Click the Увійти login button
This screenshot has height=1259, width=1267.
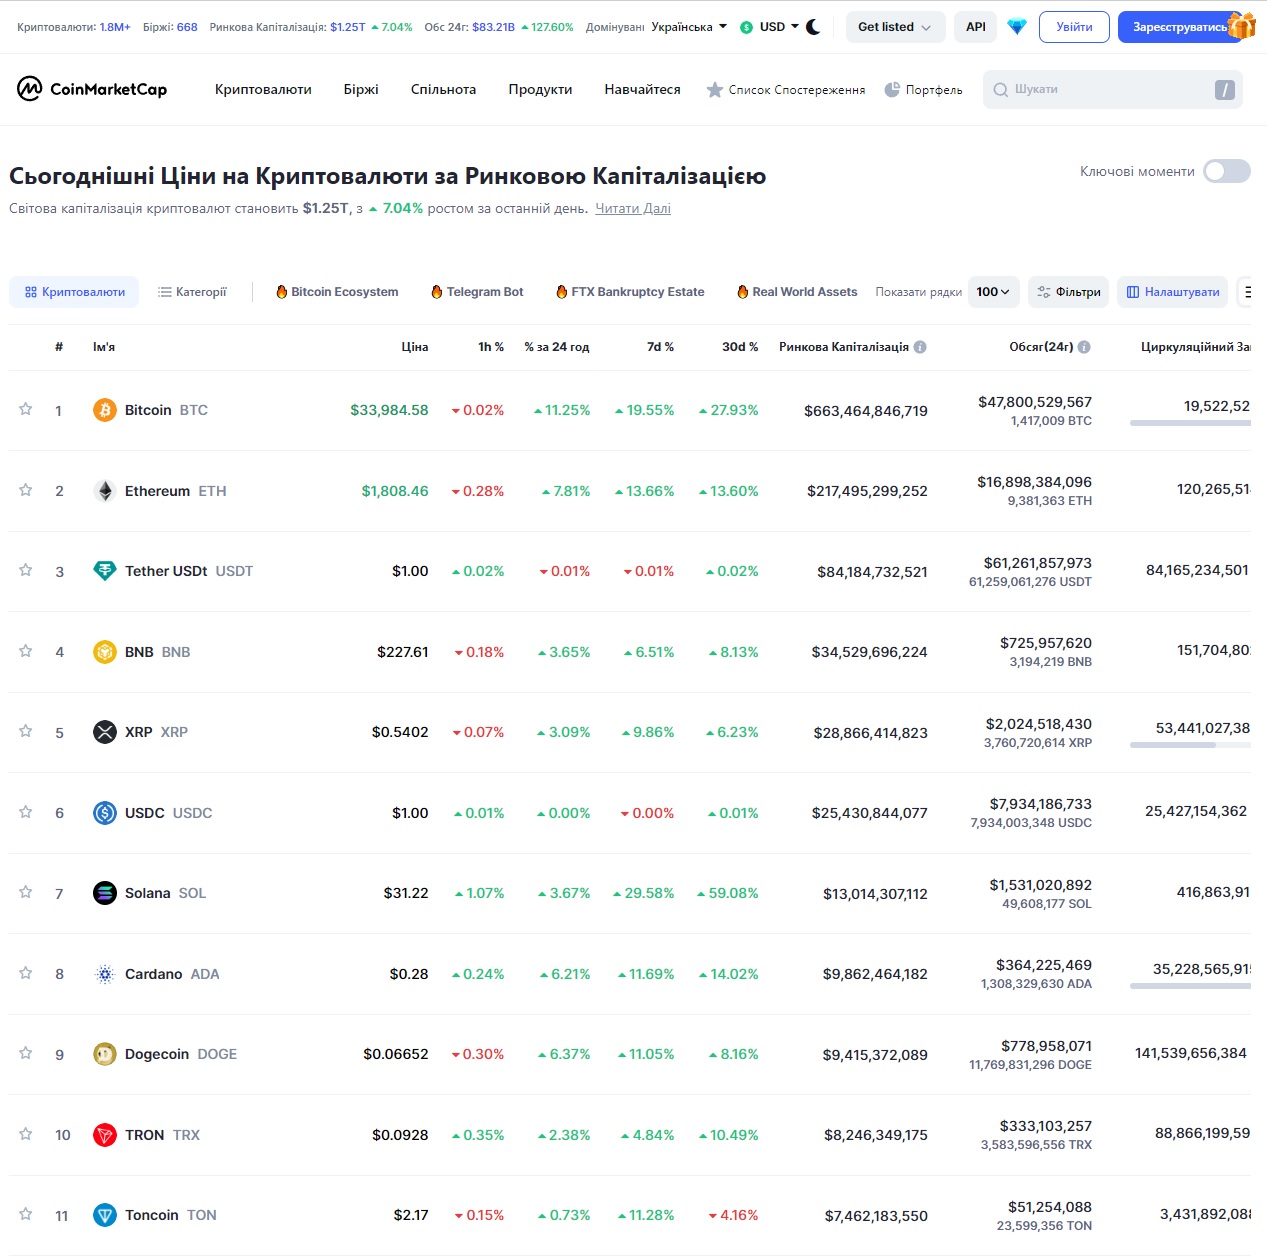tap(1074, 27)
